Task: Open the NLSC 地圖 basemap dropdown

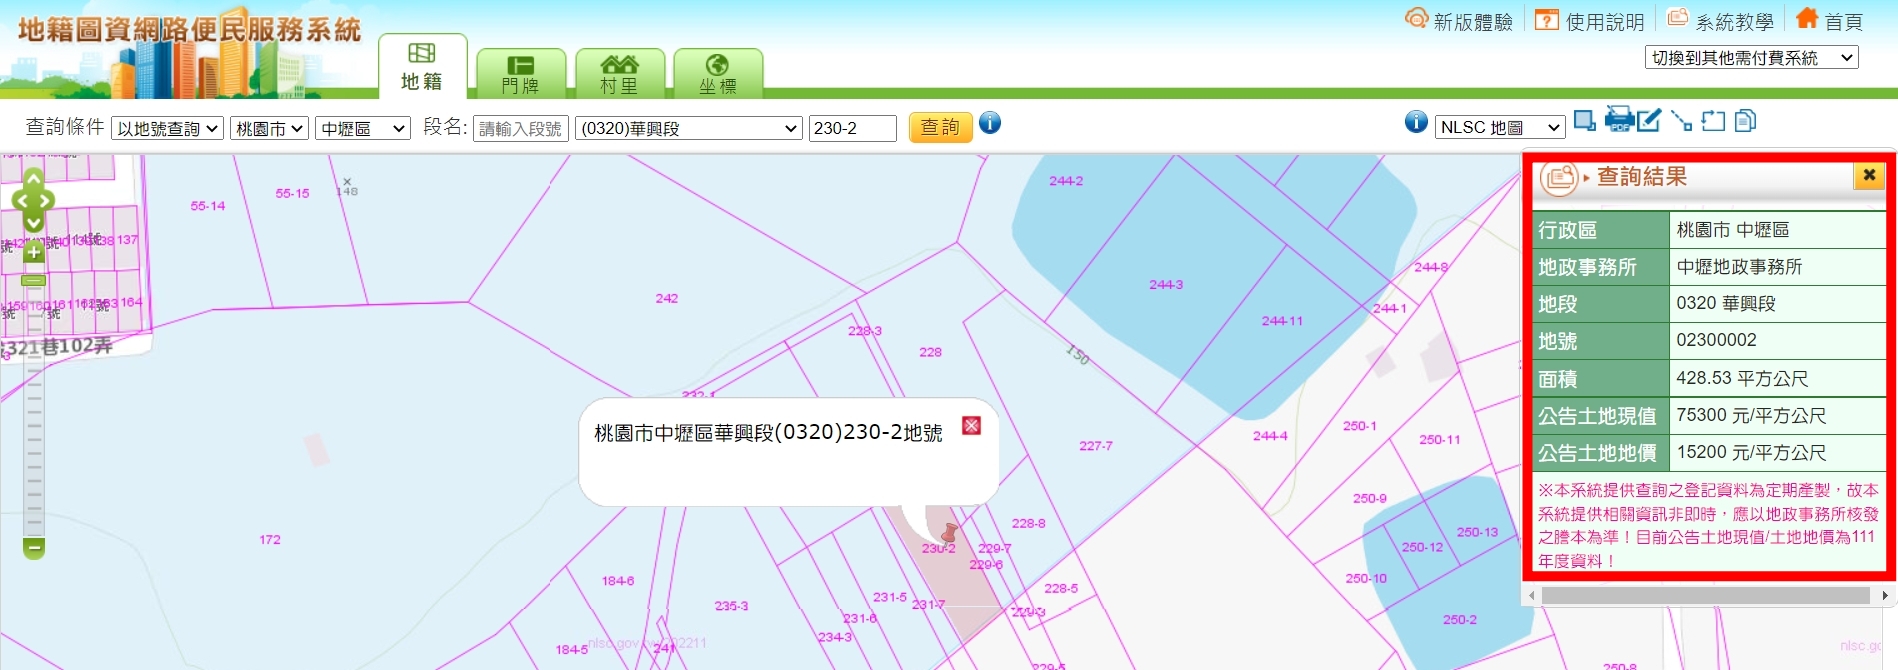Action: pos(1499,127)
